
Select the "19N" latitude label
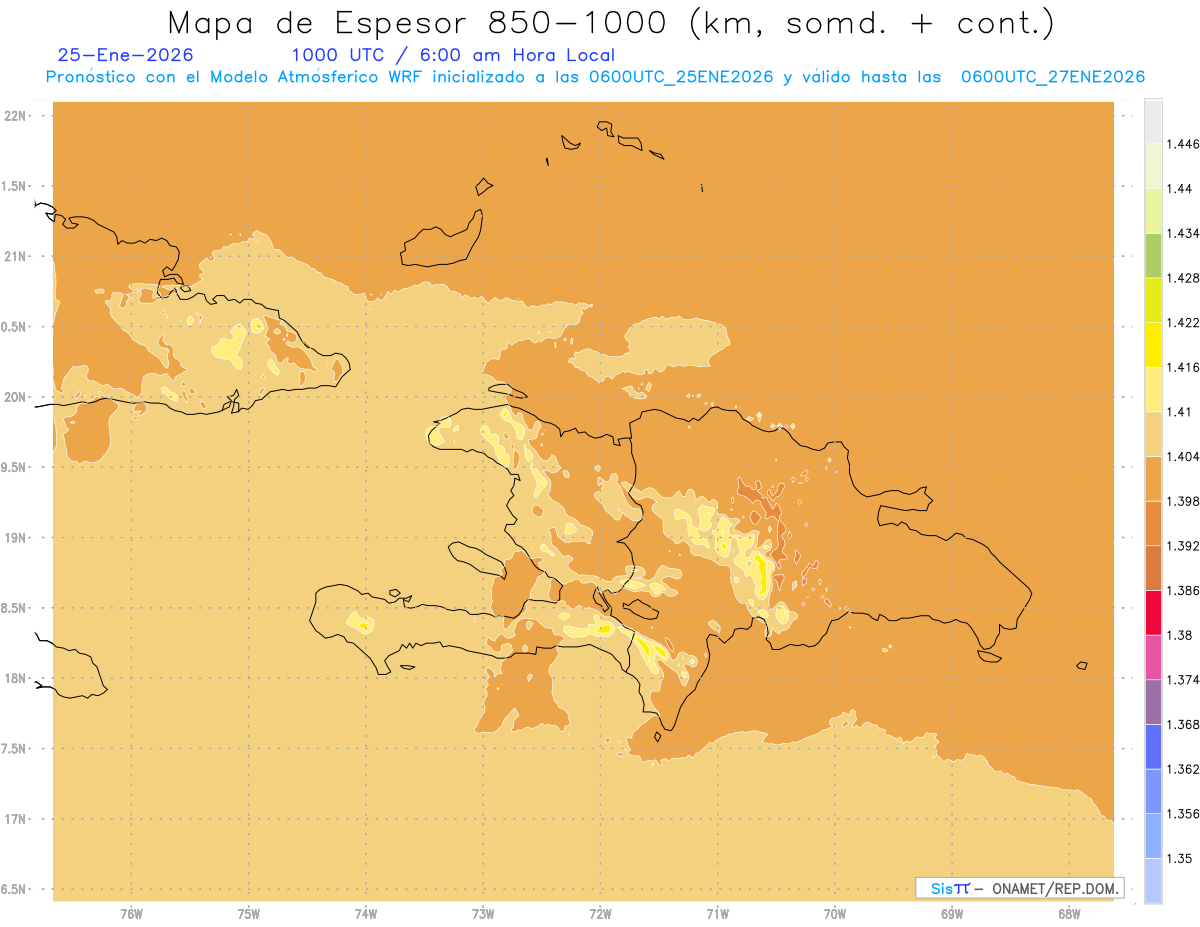pyautogui.click(x=15, y=538)
